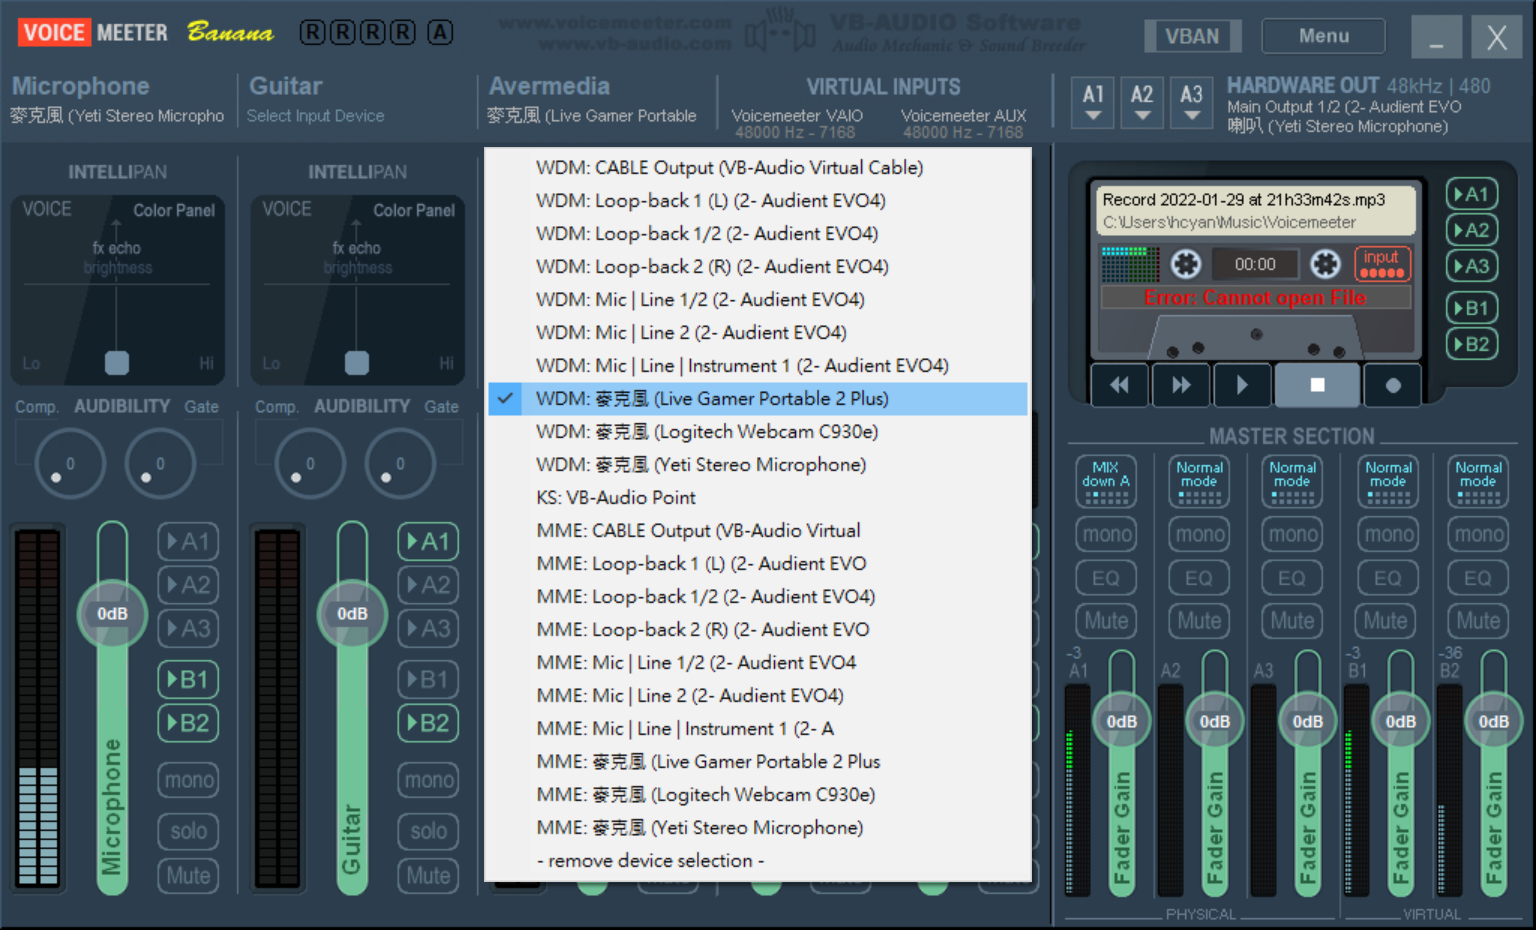Mute the Guitar strip

[x=429, y=876]
